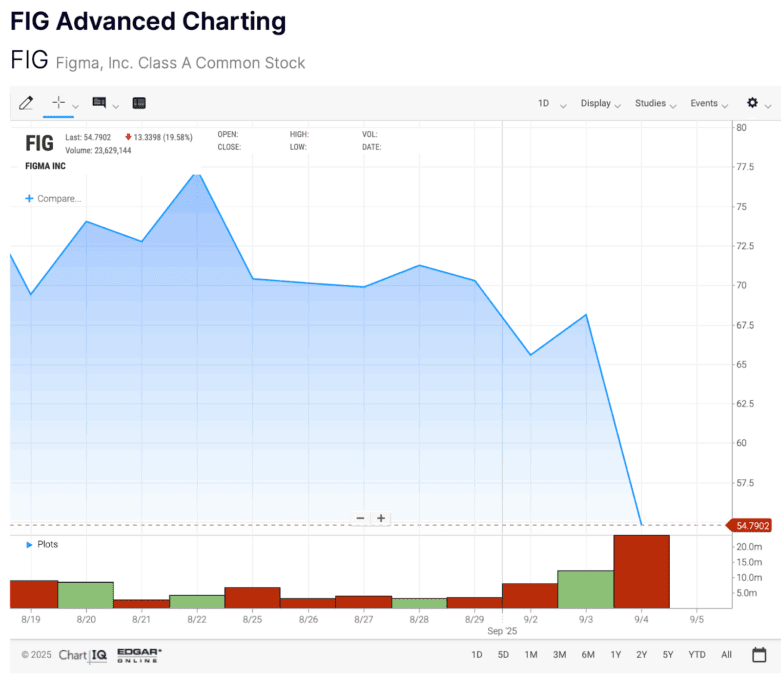
Task: Click the info tooltip icon
Action: tap(99, 103)
